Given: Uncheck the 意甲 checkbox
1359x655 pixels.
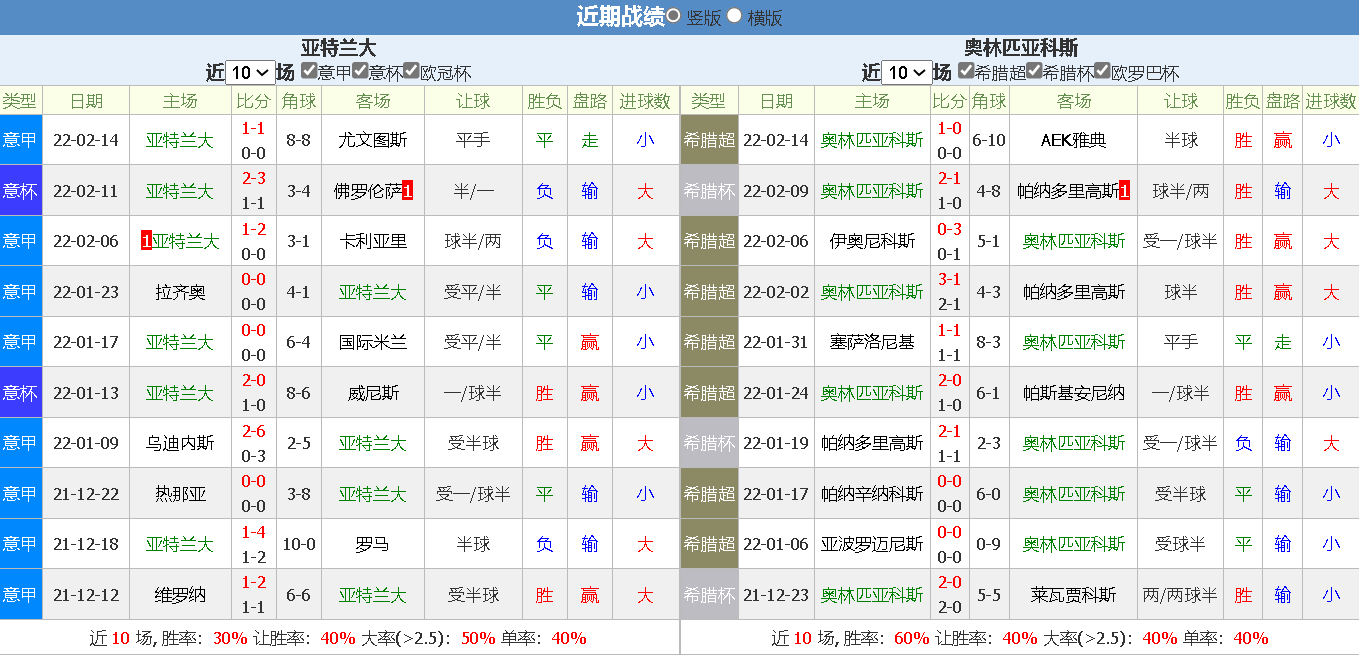Looking at the screenshot, I should tap(309, 71).
